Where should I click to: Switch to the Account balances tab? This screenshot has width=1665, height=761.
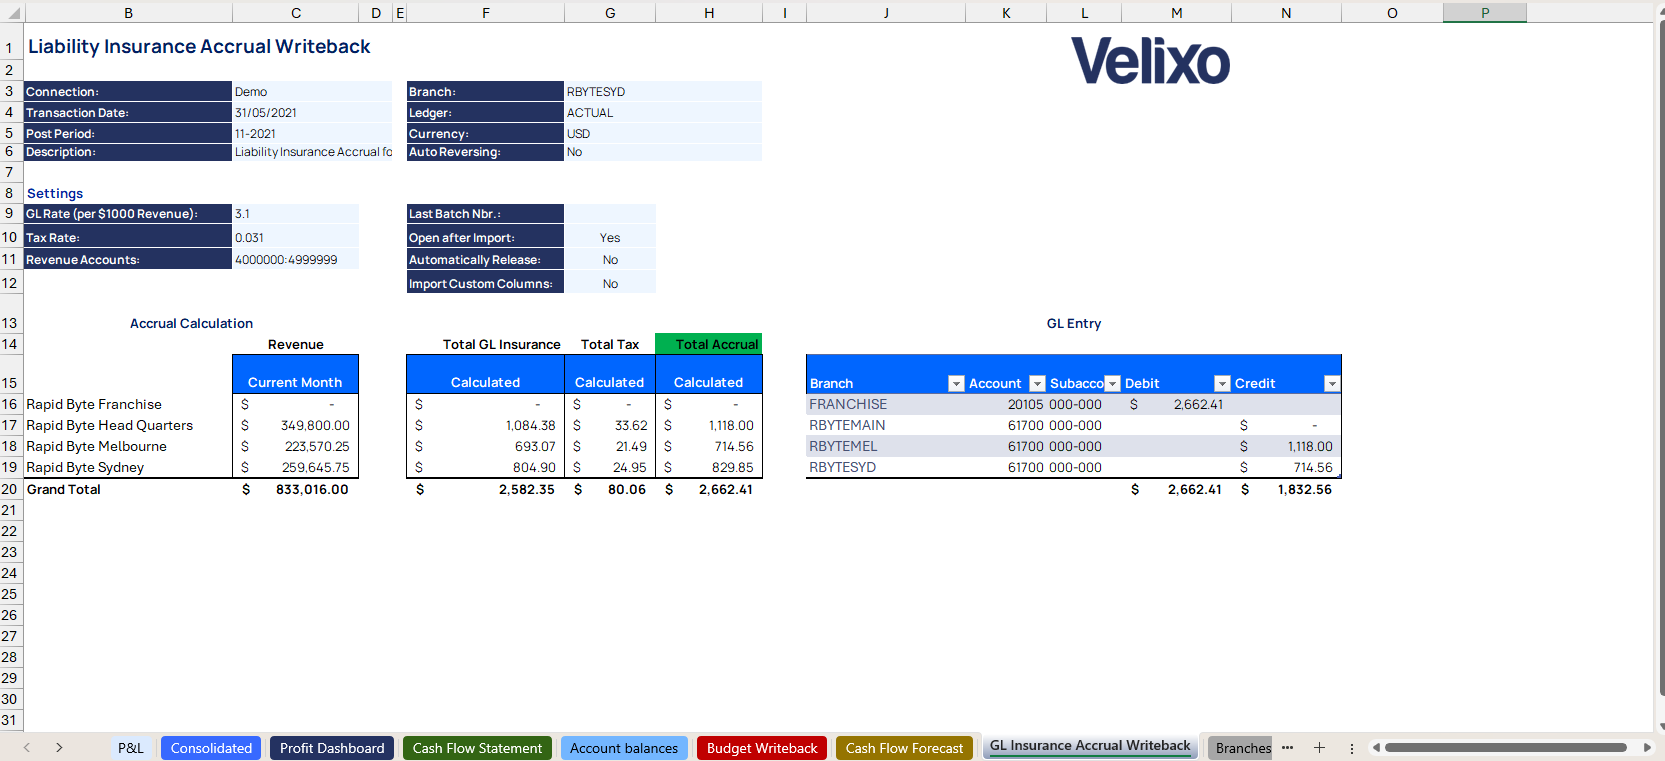click(624, 748)
